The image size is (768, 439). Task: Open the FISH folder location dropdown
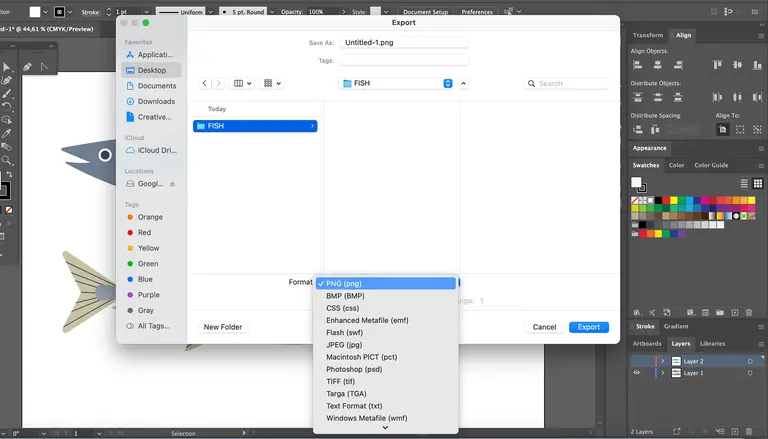[396, 83]
